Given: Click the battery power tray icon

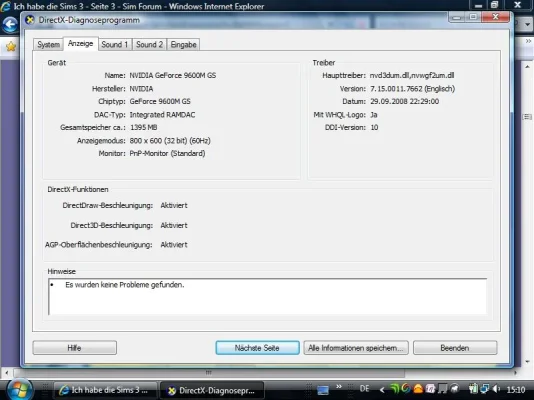Looking at the screenshot, I should [473, 389].
